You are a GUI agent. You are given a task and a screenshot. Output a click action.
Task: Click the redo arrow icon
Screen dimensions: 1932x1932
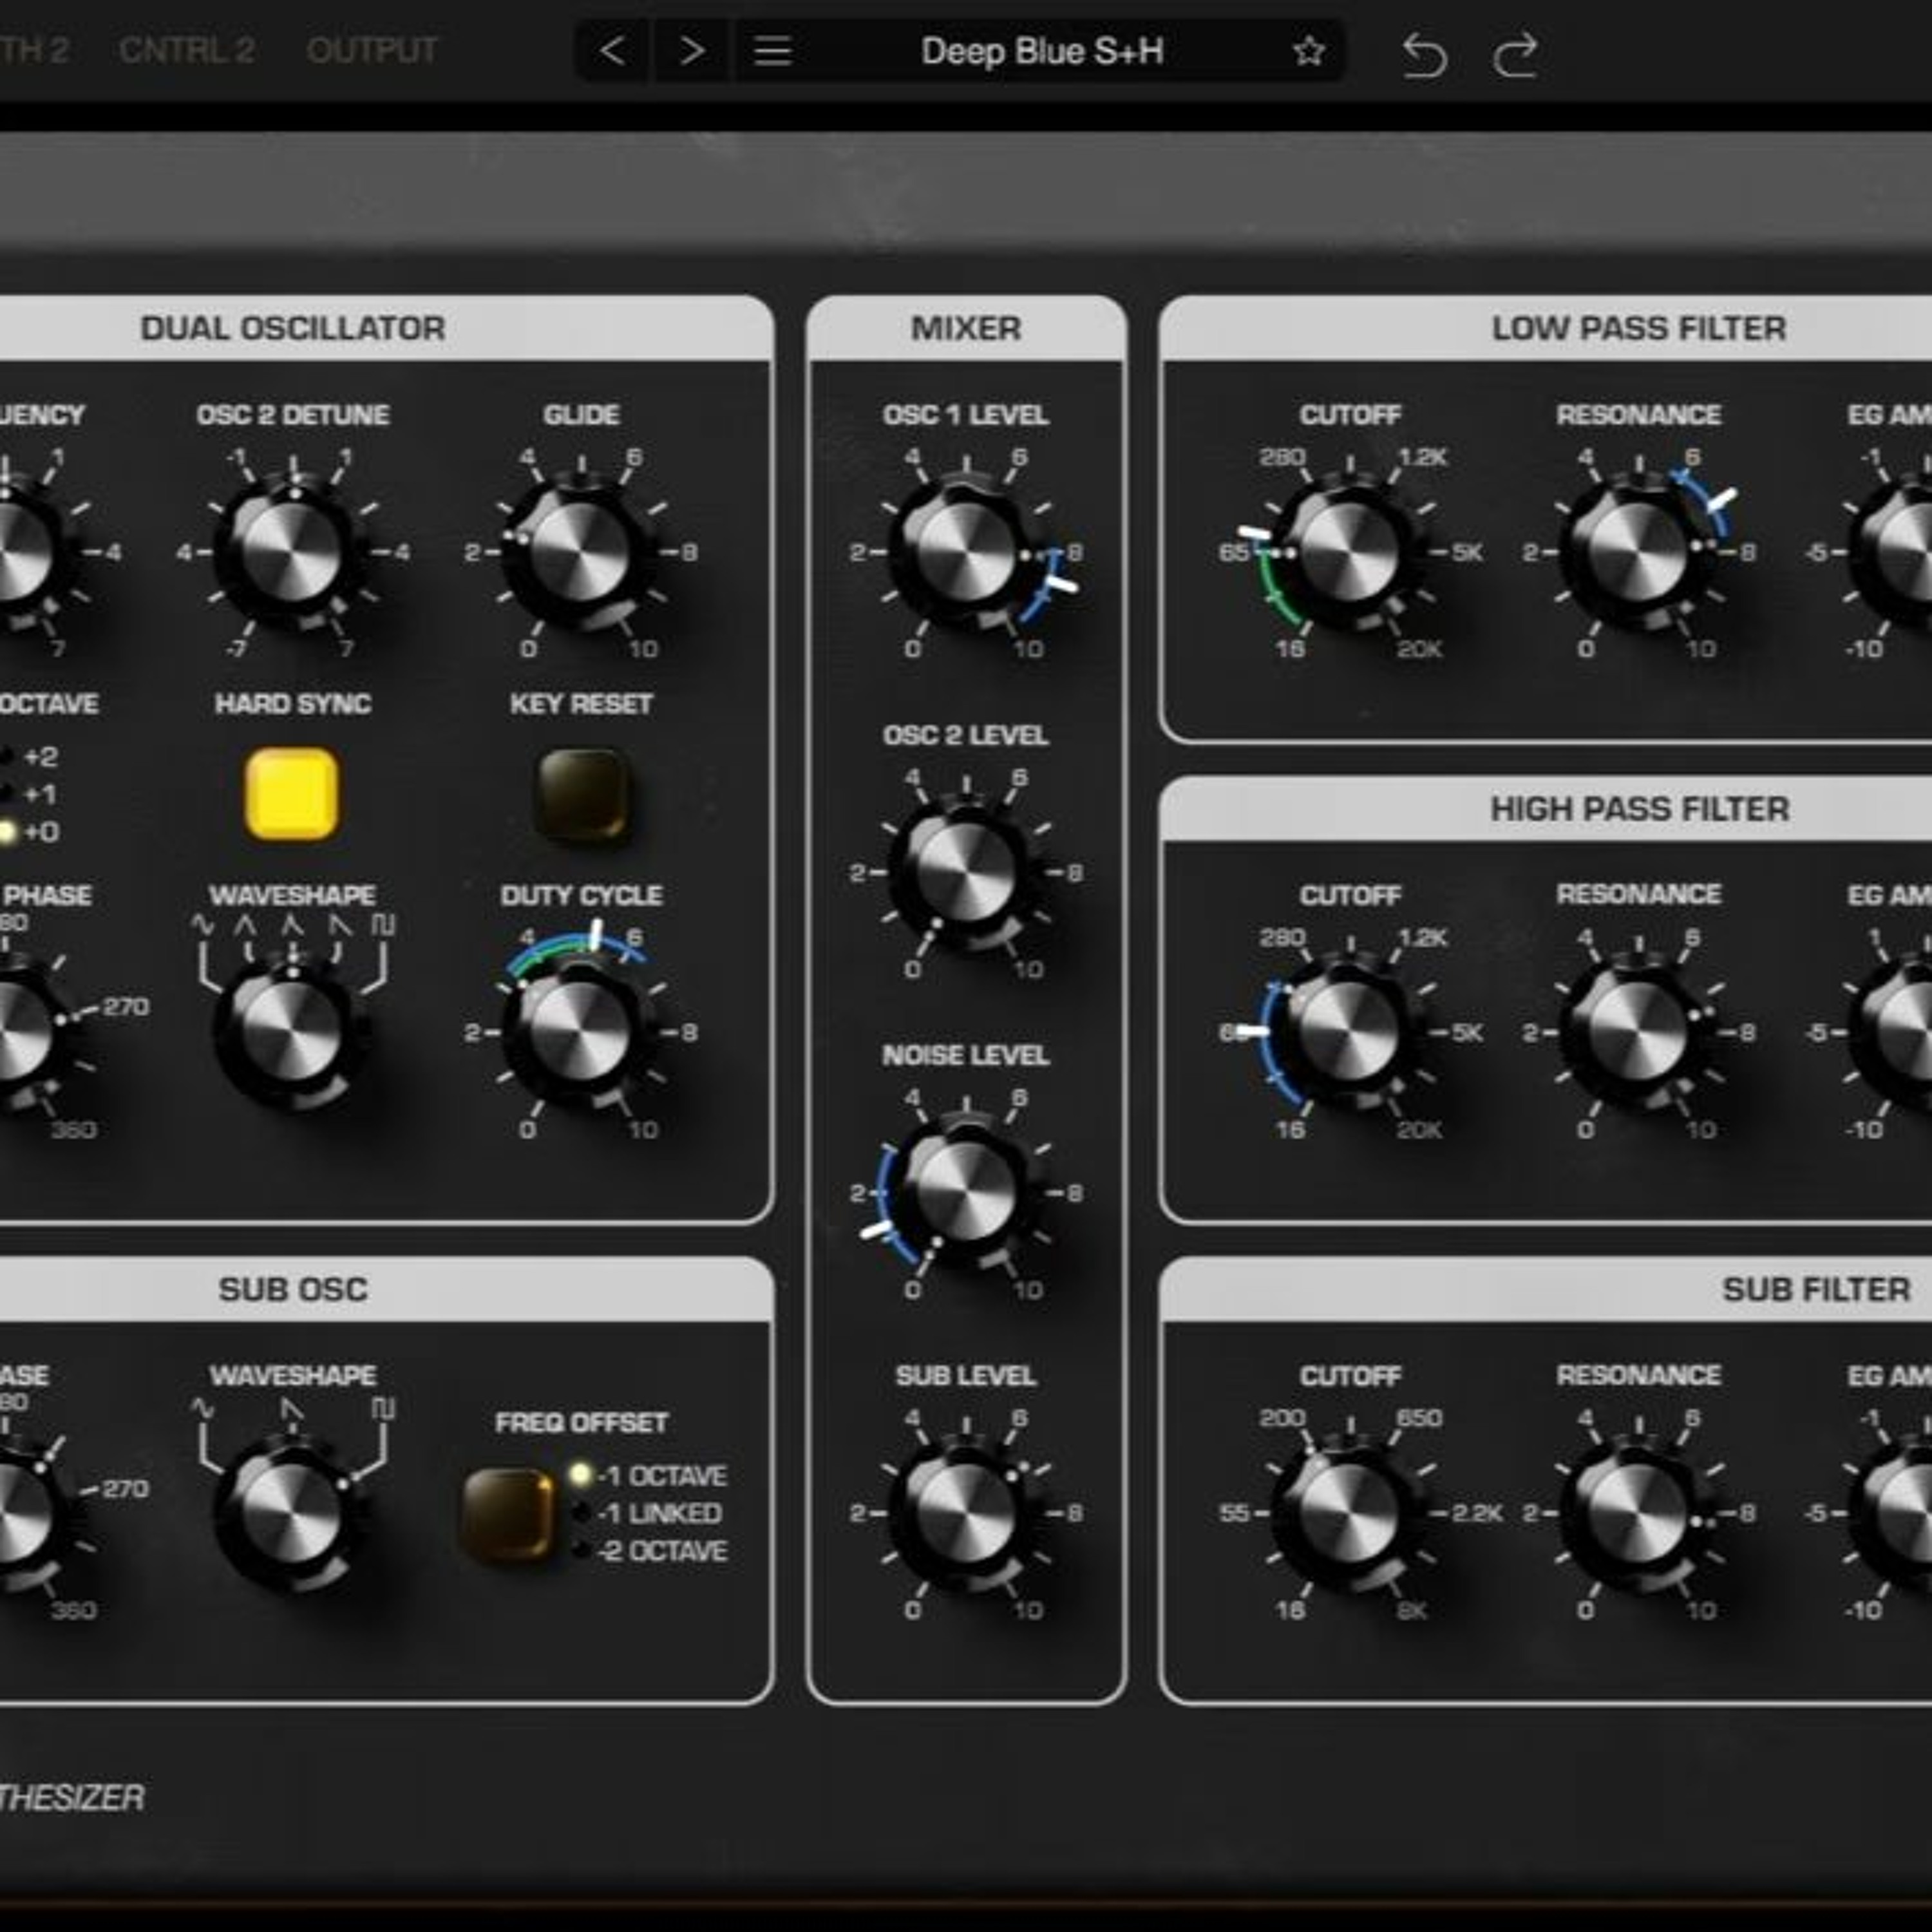(1514, 54)
